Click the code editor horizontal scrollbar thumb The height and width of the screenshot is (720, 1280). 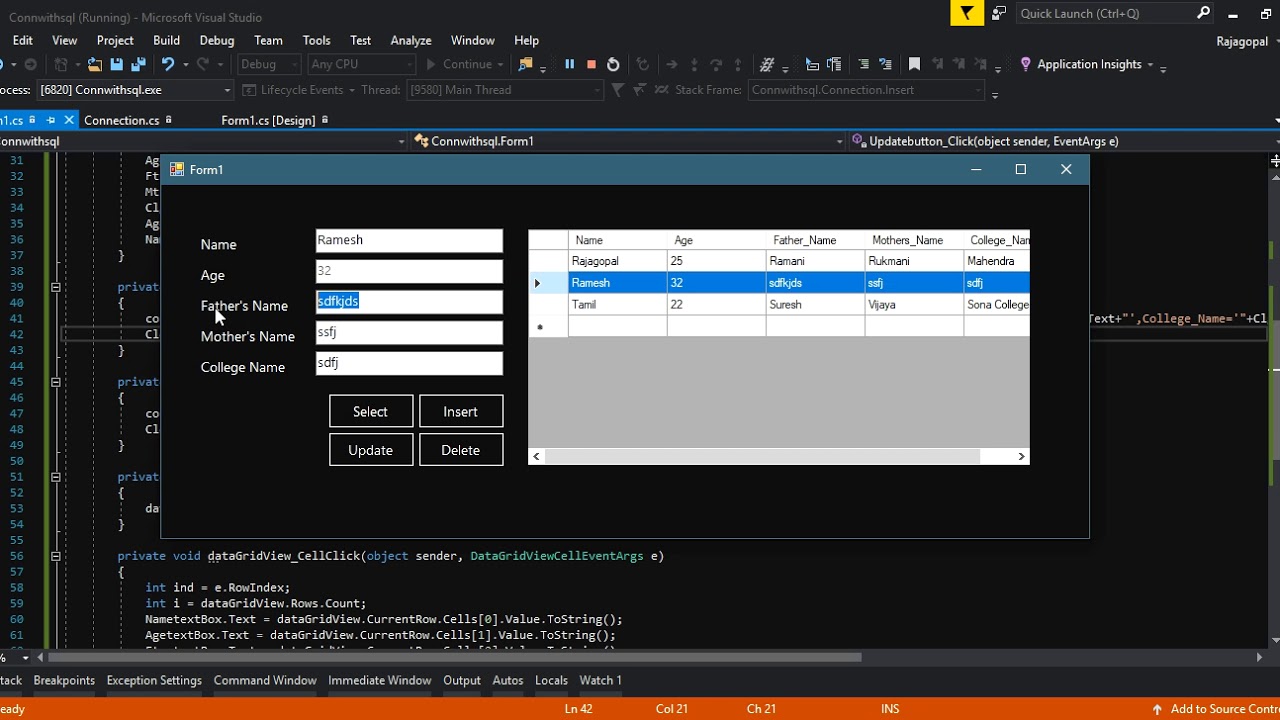(x=455, y=657)
